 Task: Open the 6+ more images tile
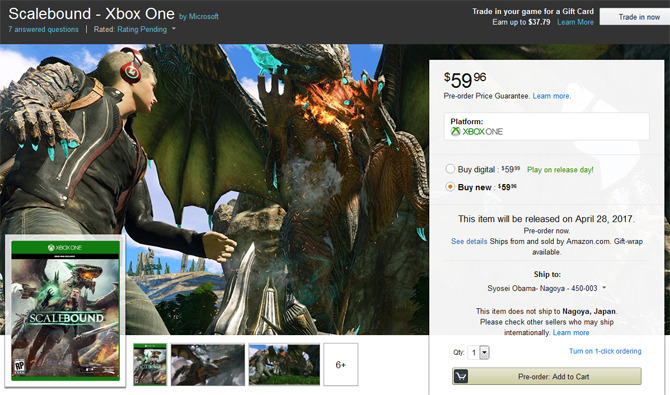tap(341, 365)
